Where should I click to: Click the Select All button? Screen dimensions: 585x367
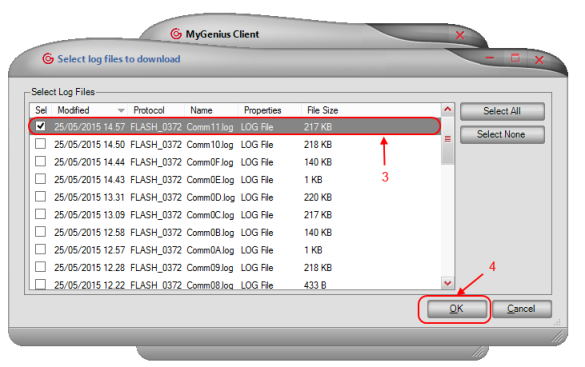[x=502, y=111]
